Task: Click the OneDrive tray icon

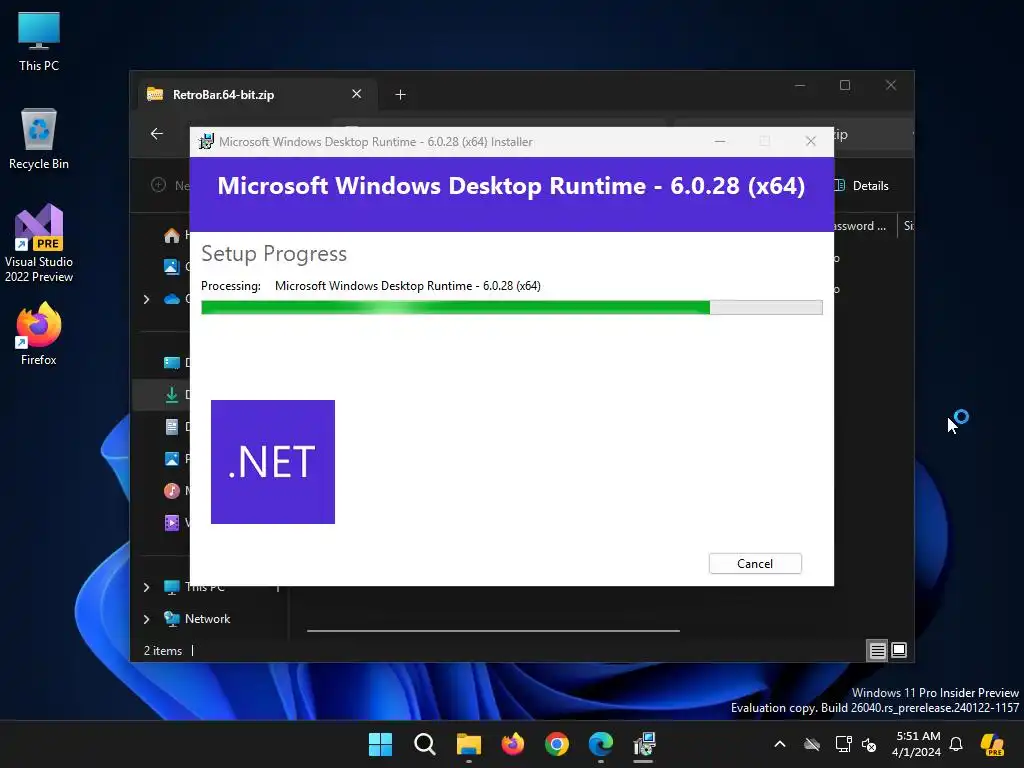Action: tap(812, 744)
